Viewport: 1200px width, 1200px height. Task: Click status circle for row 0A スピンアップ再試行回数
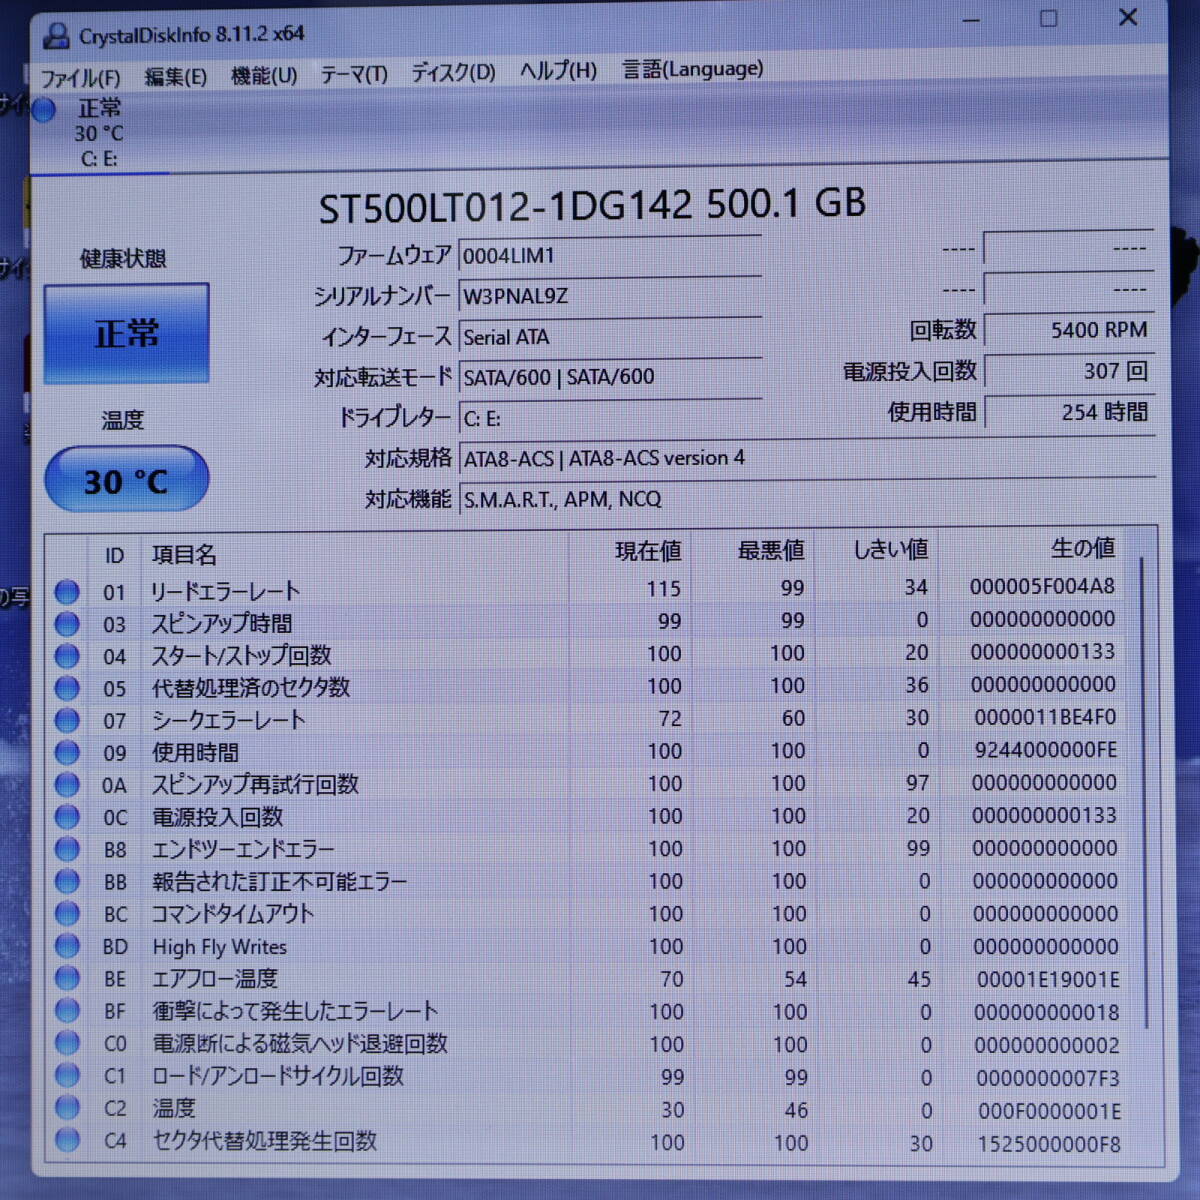(x=67, y=784)
